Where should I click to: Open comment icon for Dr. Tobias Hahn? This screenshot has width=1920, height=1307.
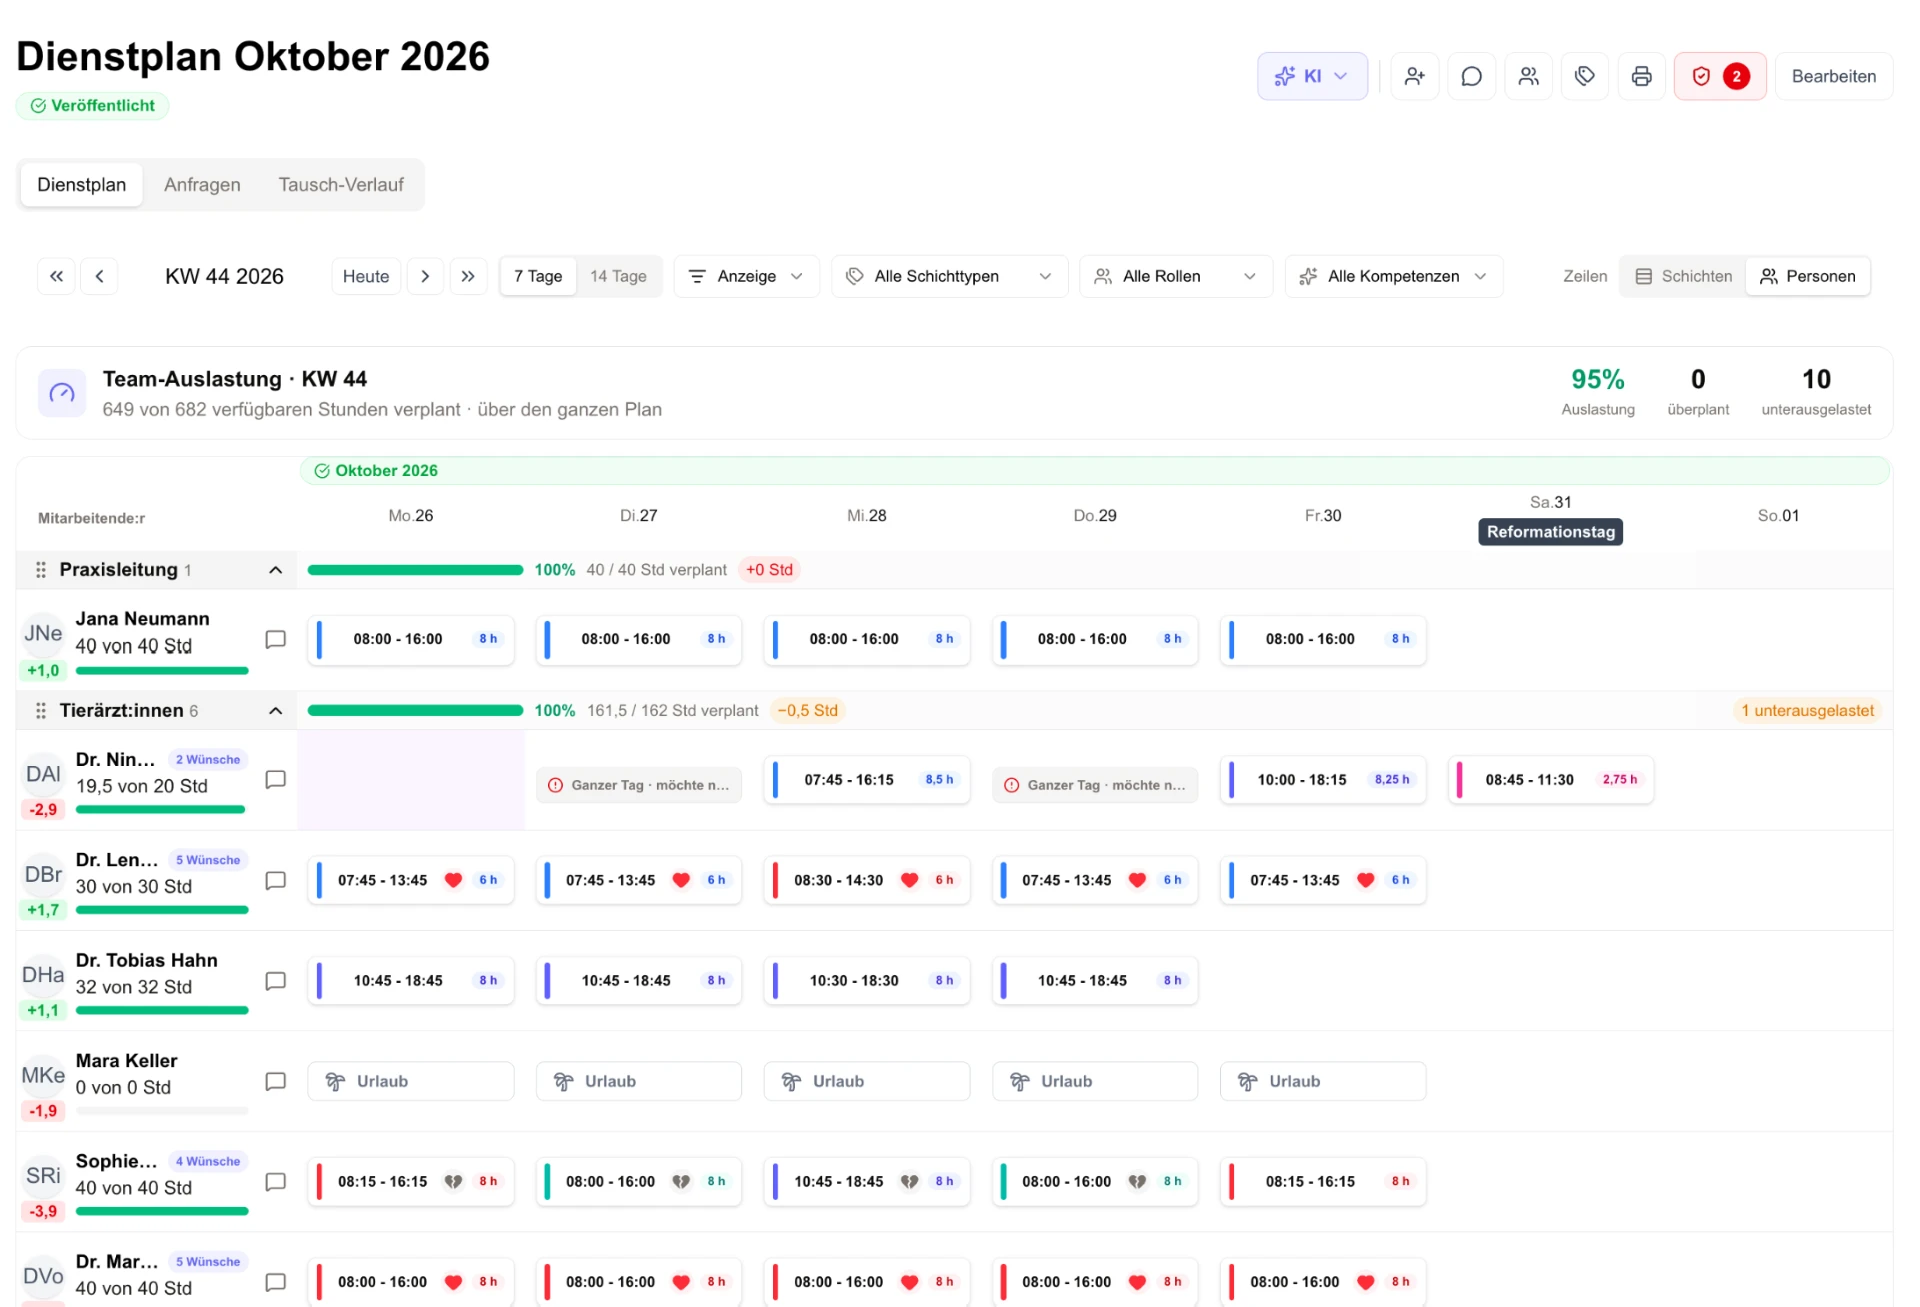[275, 981]
